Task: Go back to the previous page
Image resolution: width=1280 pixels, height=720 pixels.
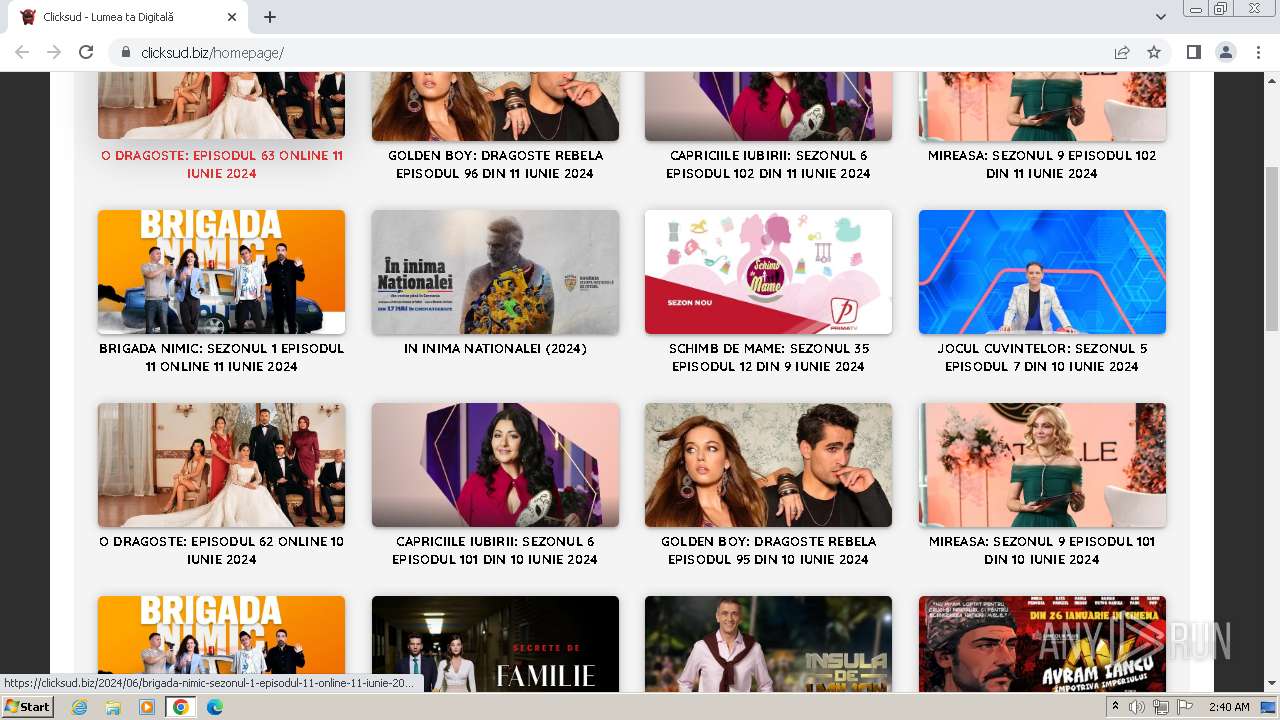Action: coord(22,52)
